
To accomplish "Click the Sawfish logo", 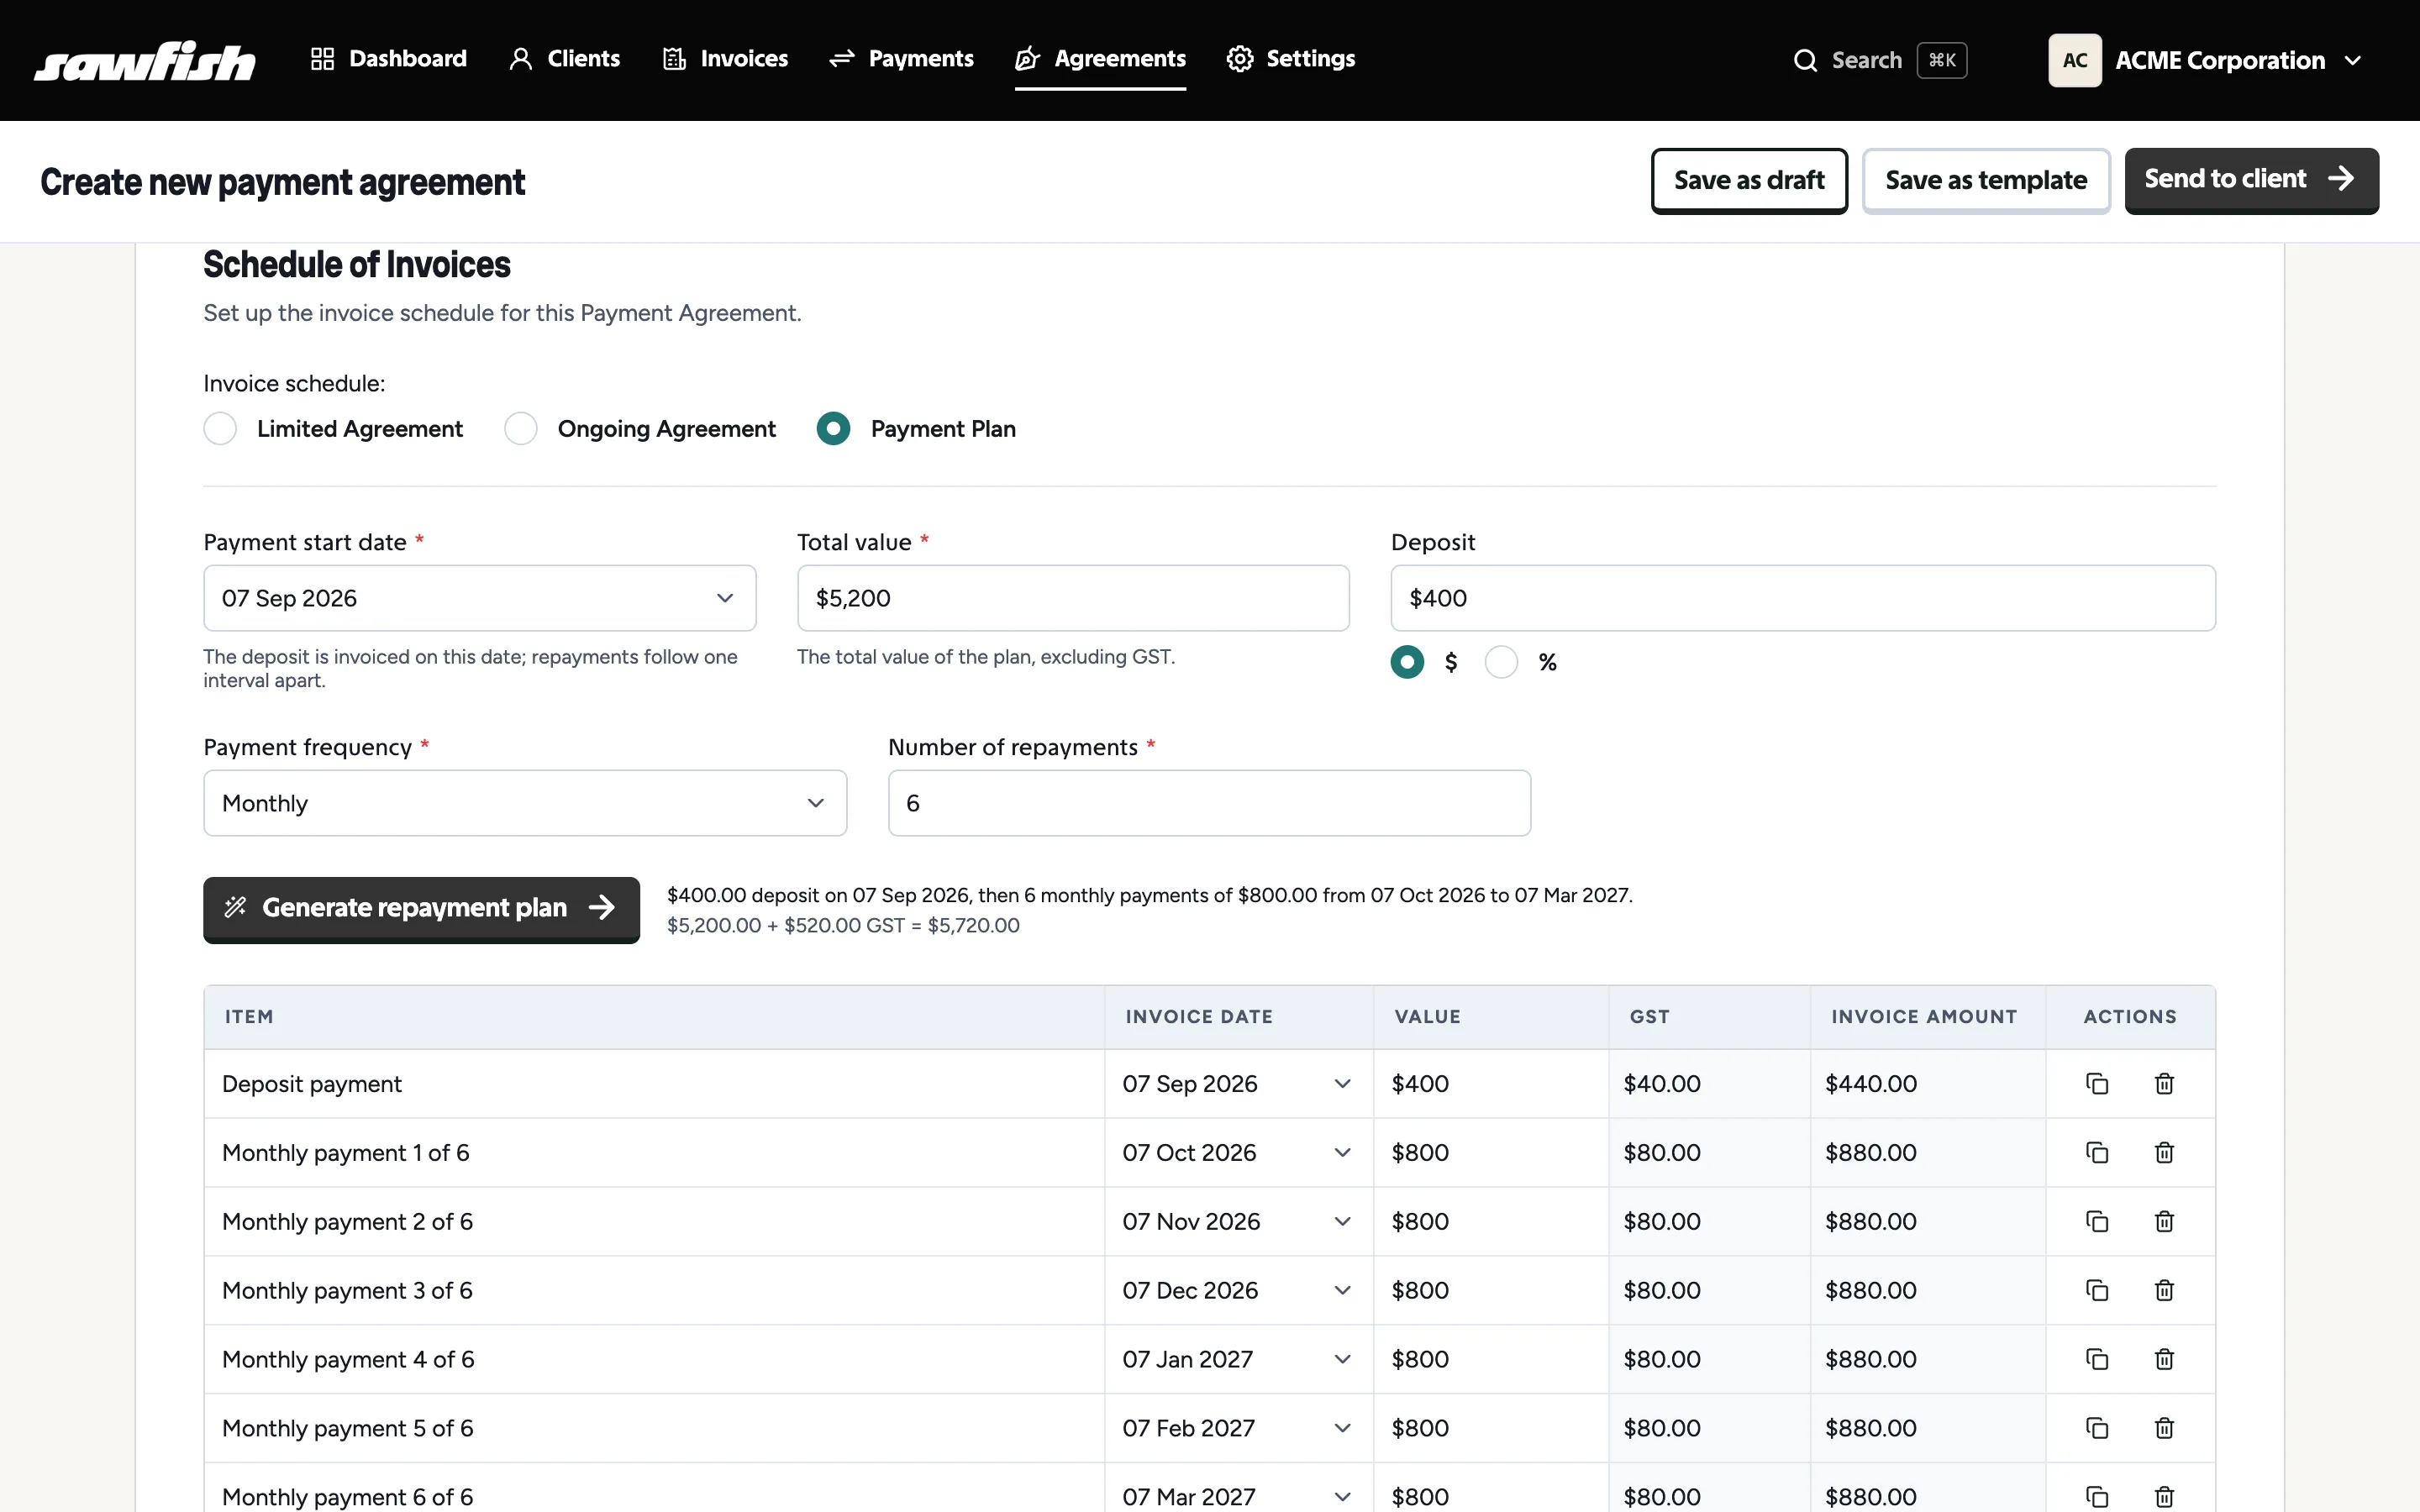I will [x=145, y=61].
